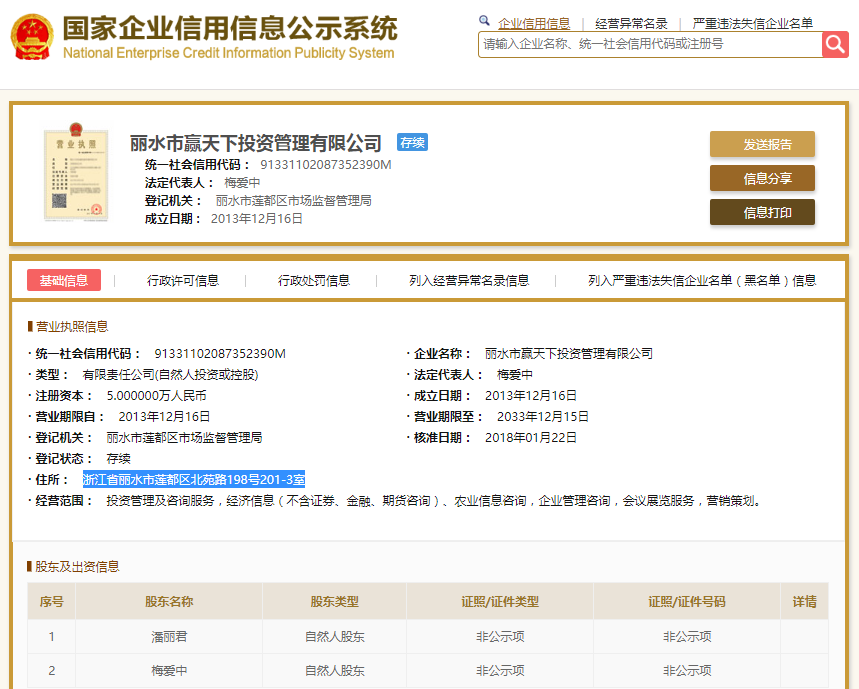Open the 列入严重违法失信企业名单(黑名单)信息 tab
This screenshot has width=859, height=689.
coord(702,281)
